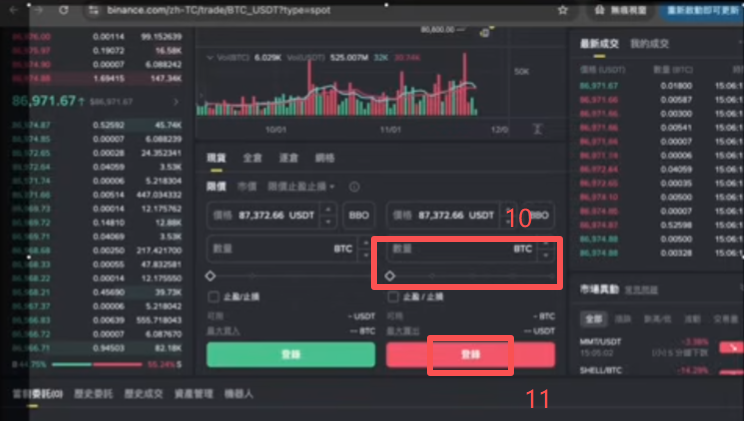Select the 全部 filter under 市場異動
Viewport: 744px width, 421px height.
594,319
